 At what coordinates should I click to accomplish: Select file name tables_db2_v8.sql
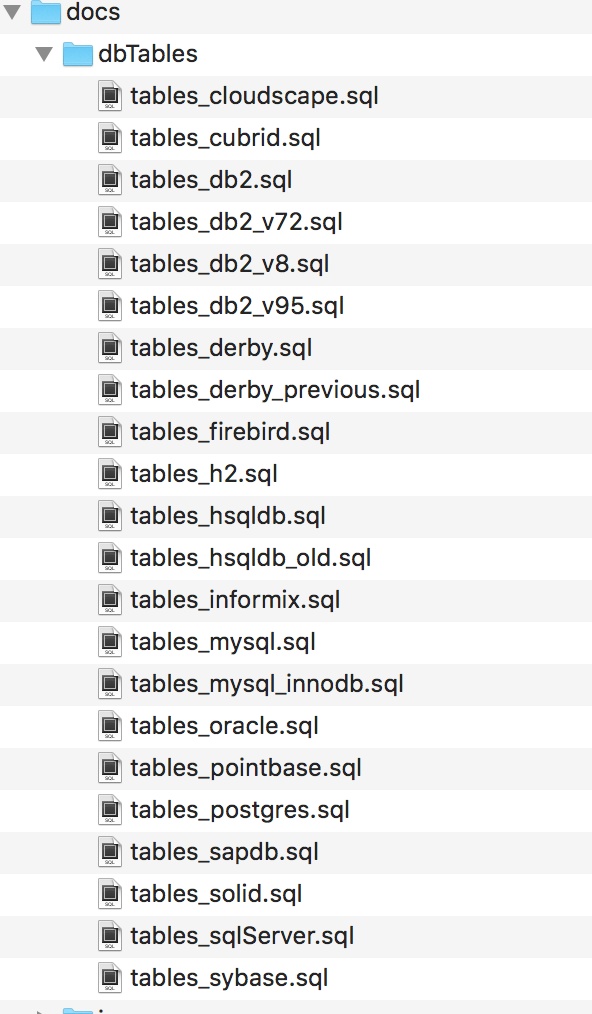click(x=230, y=264)
